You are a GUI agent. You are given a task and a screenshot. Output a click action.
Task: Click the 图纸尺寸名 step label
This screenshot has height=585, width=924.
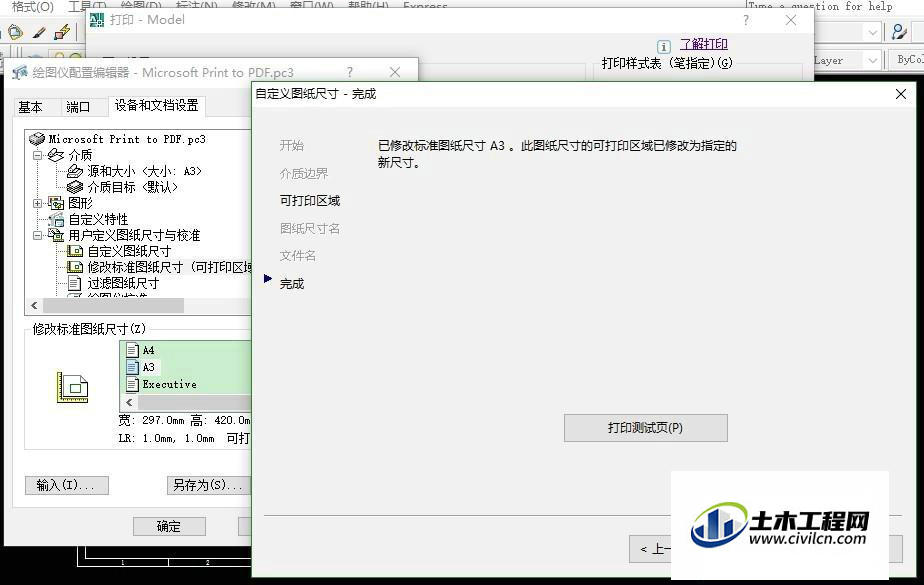(310, 229)
